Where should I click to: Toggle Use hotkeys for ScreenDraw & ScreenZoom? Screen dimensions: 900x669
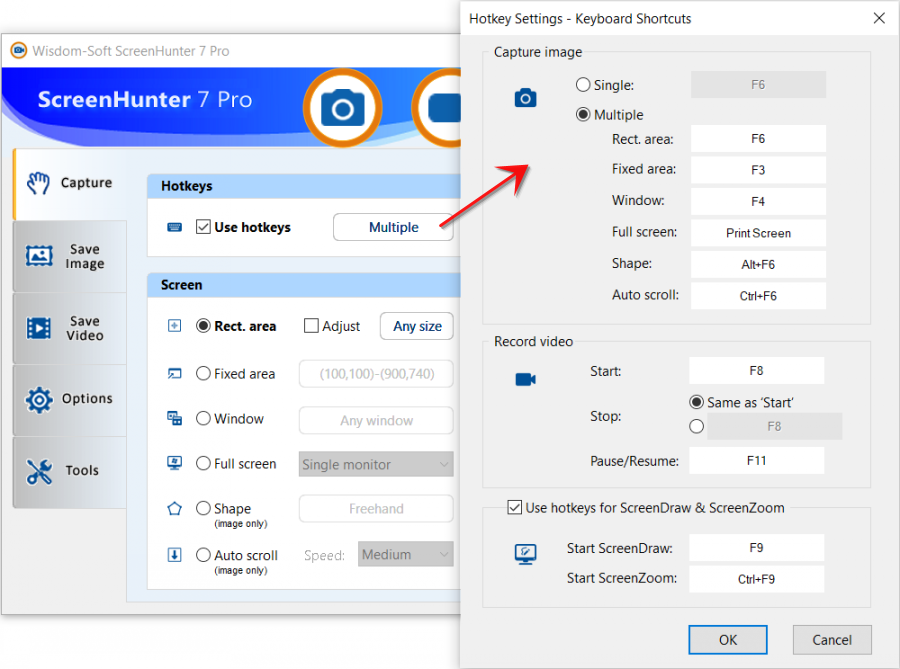pos(514,508)
